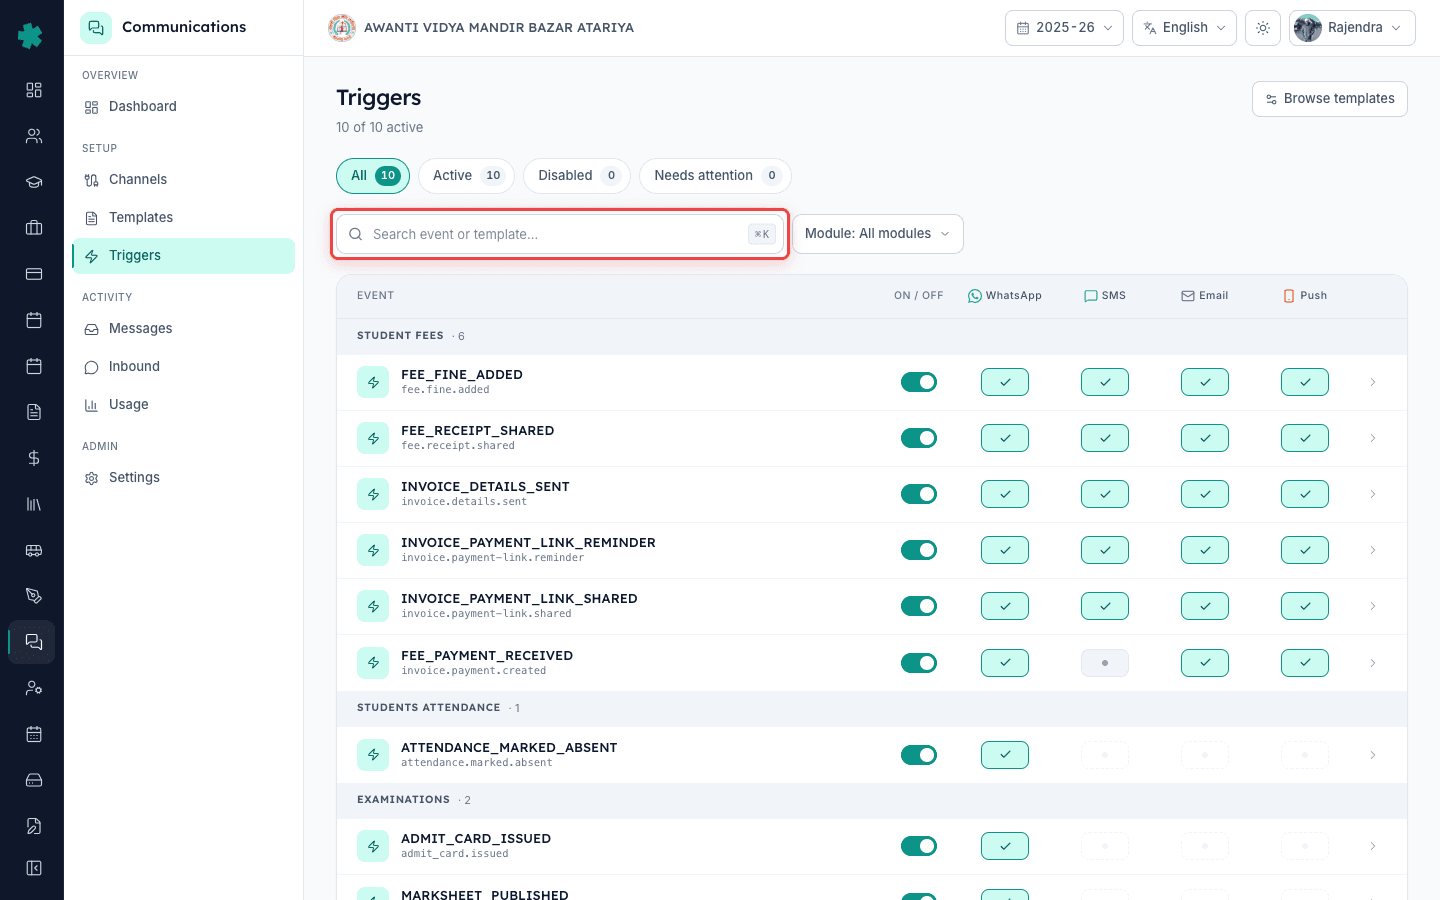Image resolution: width=1440 pixels, height=900 pixels.
Task: Click lightning icon for INVOICE_DETAILS_SENT
Action: (x=373, y=494)
